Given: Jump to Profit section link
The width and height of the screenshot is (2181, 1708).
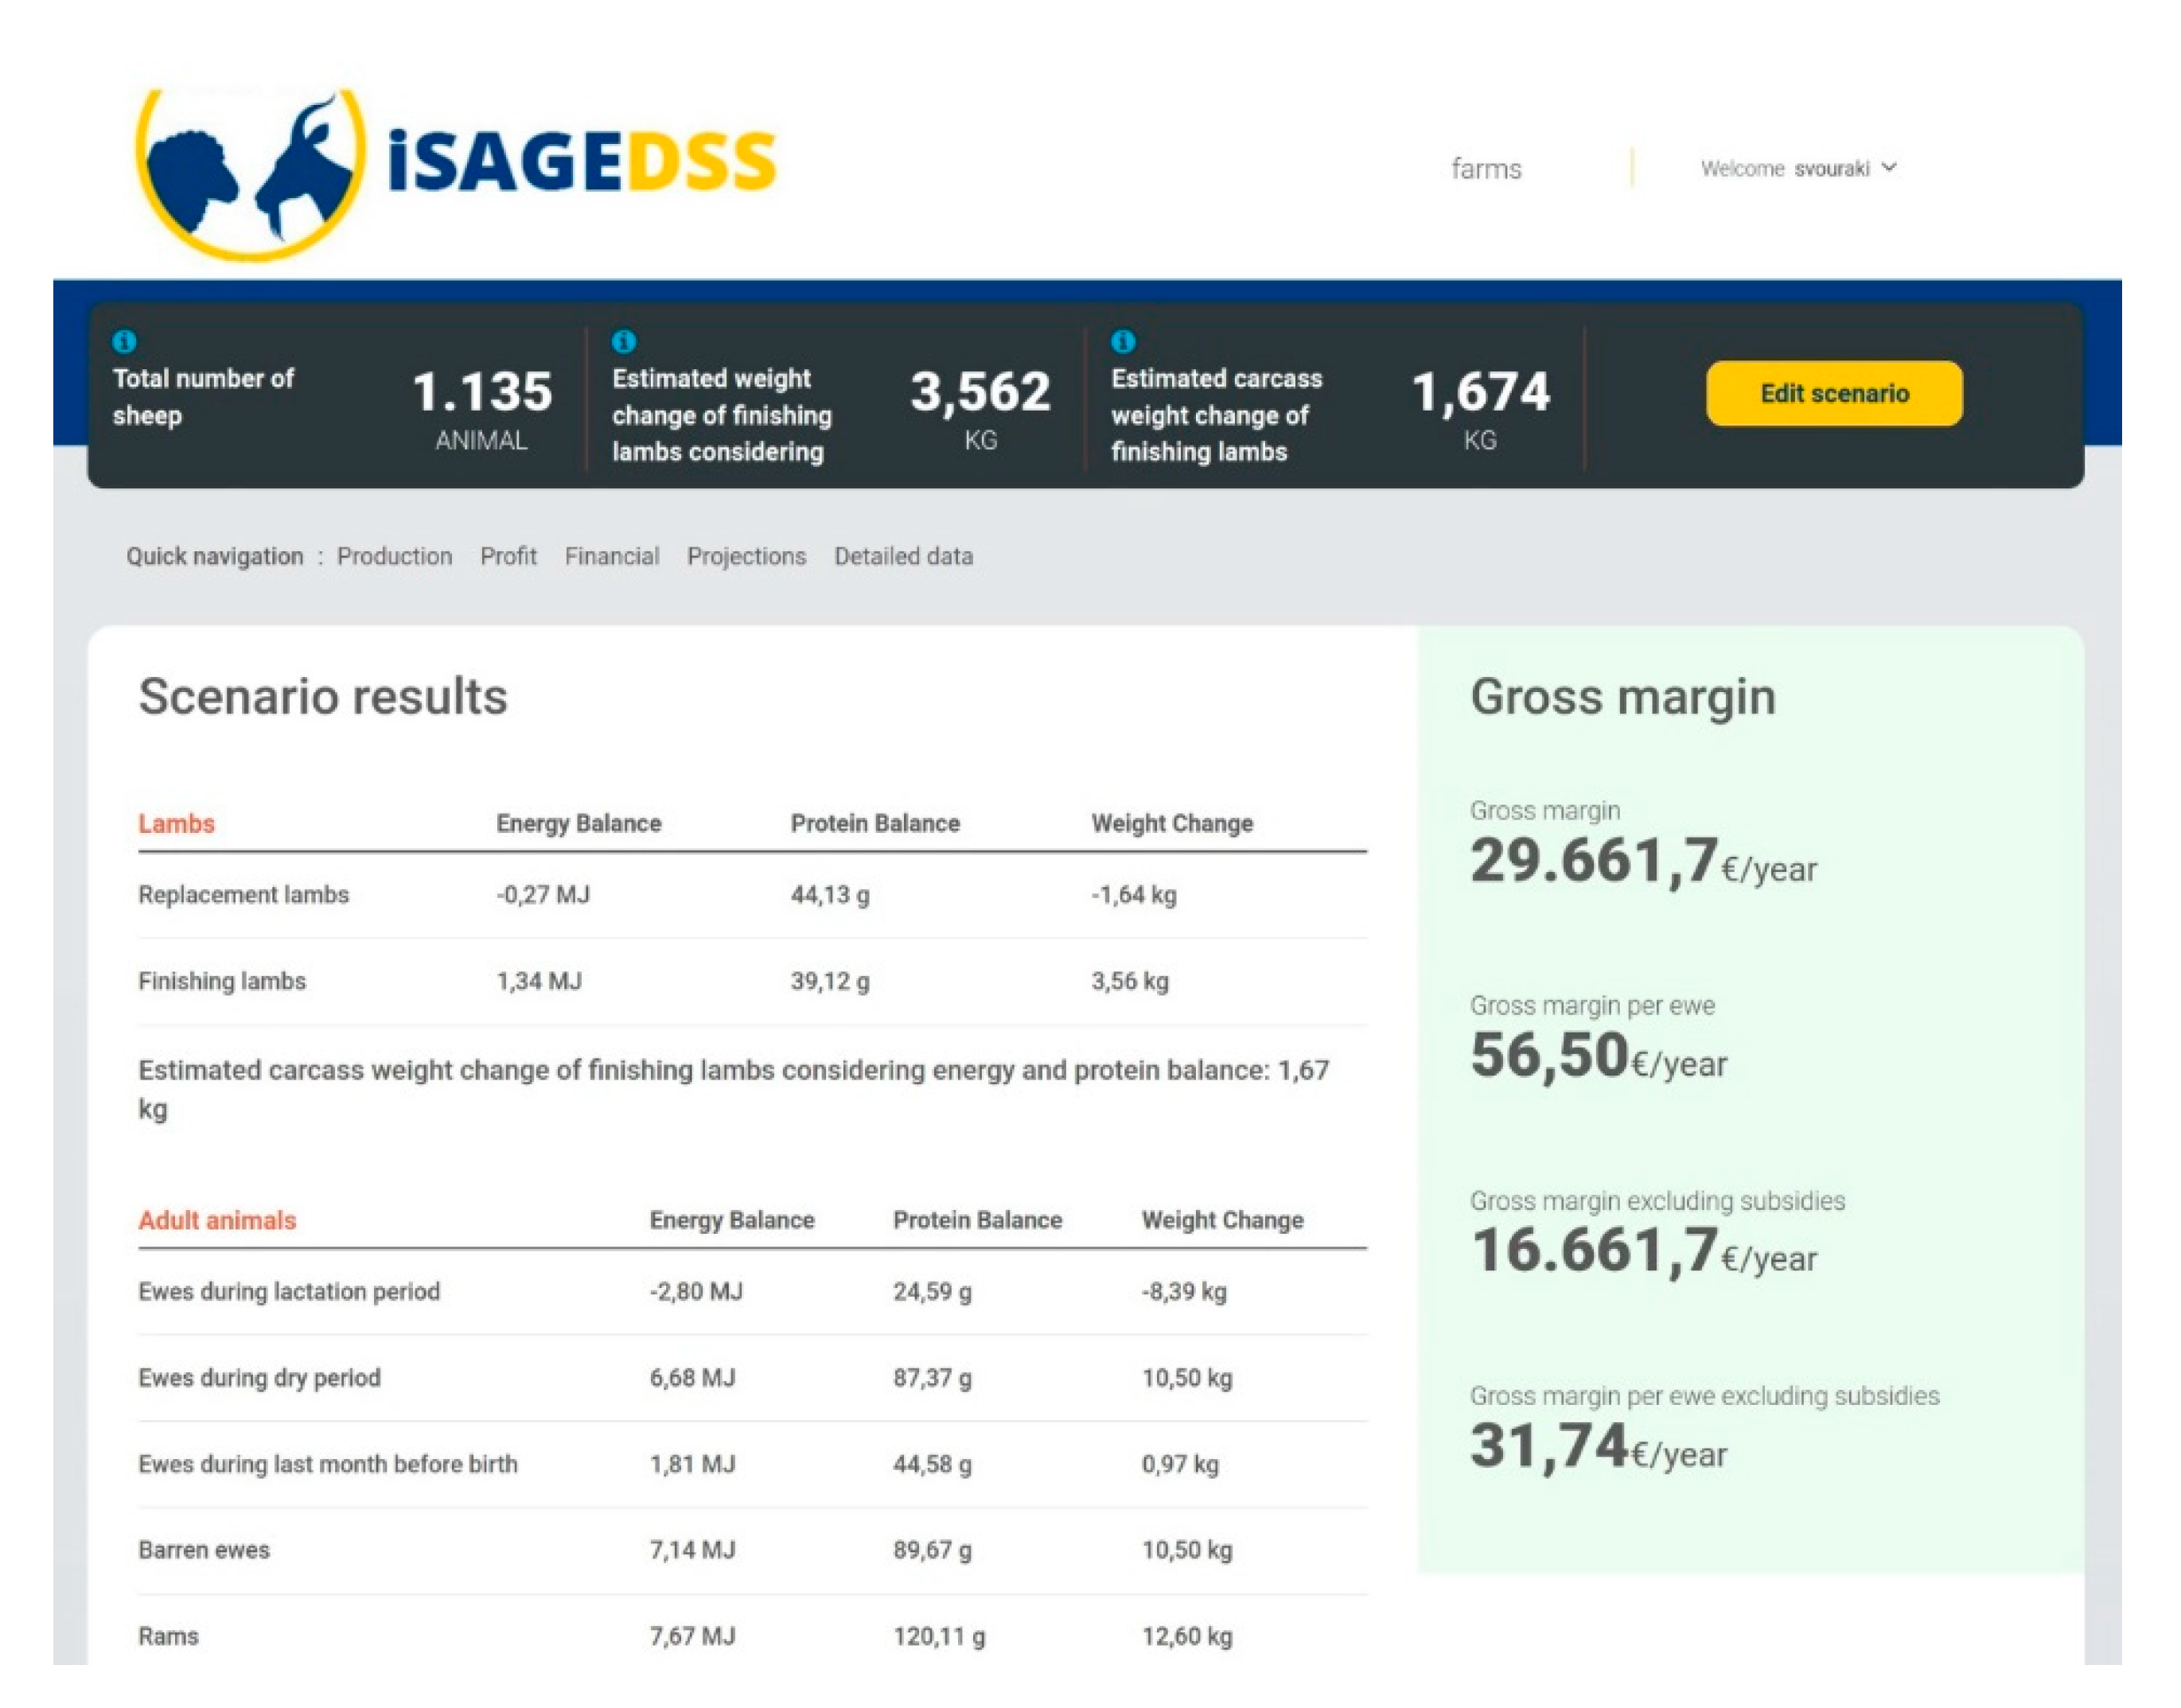Looking at the screenshot, I should click(x=508, y=556).
